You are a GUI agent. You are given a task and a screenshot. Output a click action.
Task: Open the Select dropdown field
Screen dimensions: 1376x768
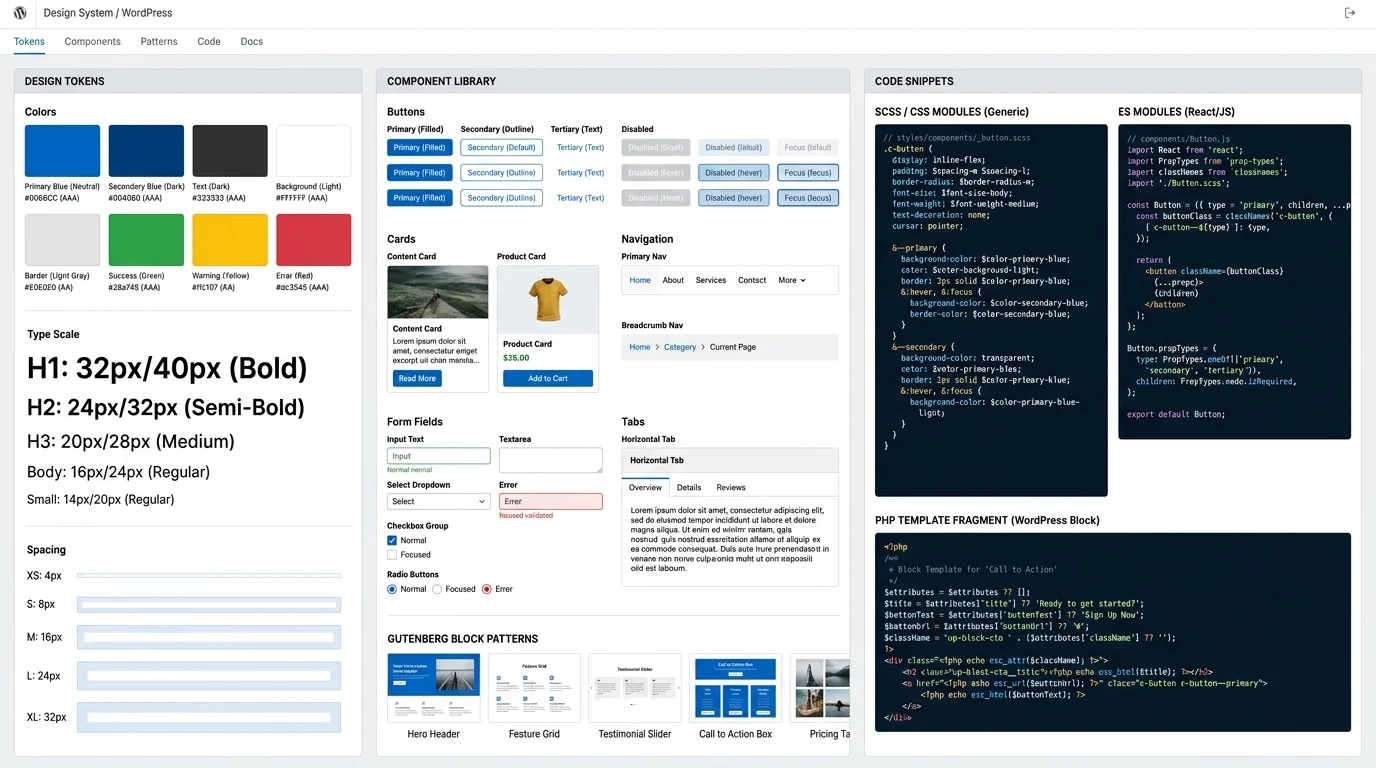pos(438,501)
